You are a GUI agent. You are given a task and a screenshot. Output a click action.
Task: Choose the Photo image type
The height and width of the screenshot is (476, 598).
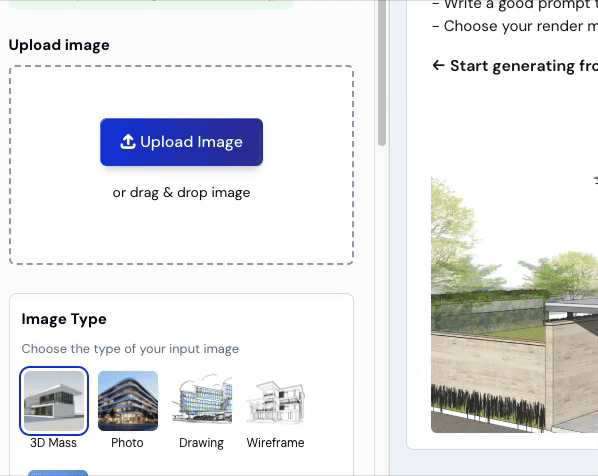click(x=128, y=401)
